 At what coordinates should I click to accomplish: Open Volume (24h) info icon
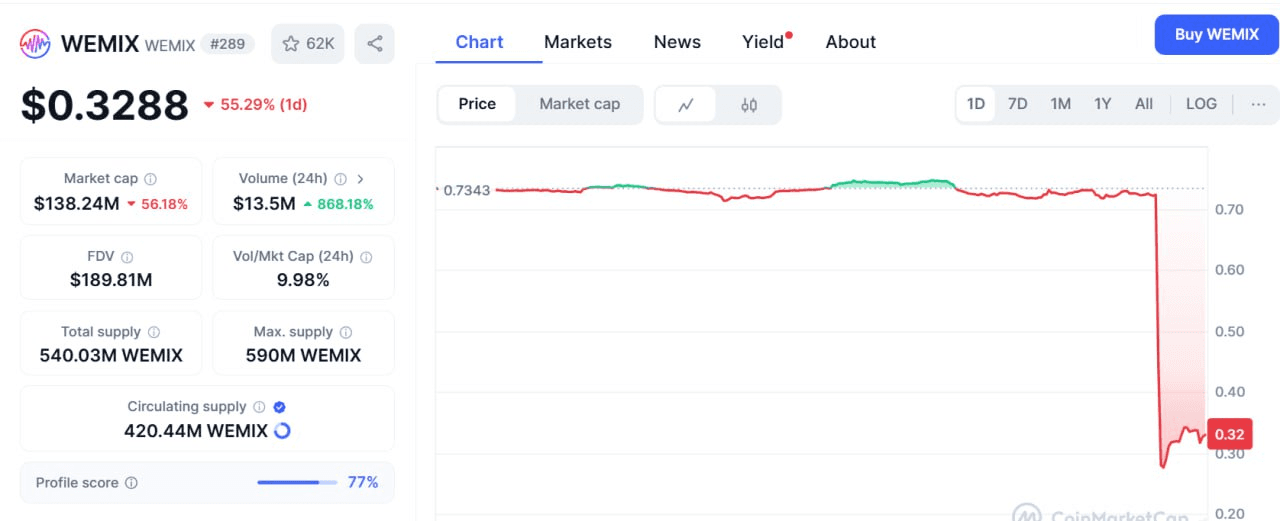[x=340, y=179]
